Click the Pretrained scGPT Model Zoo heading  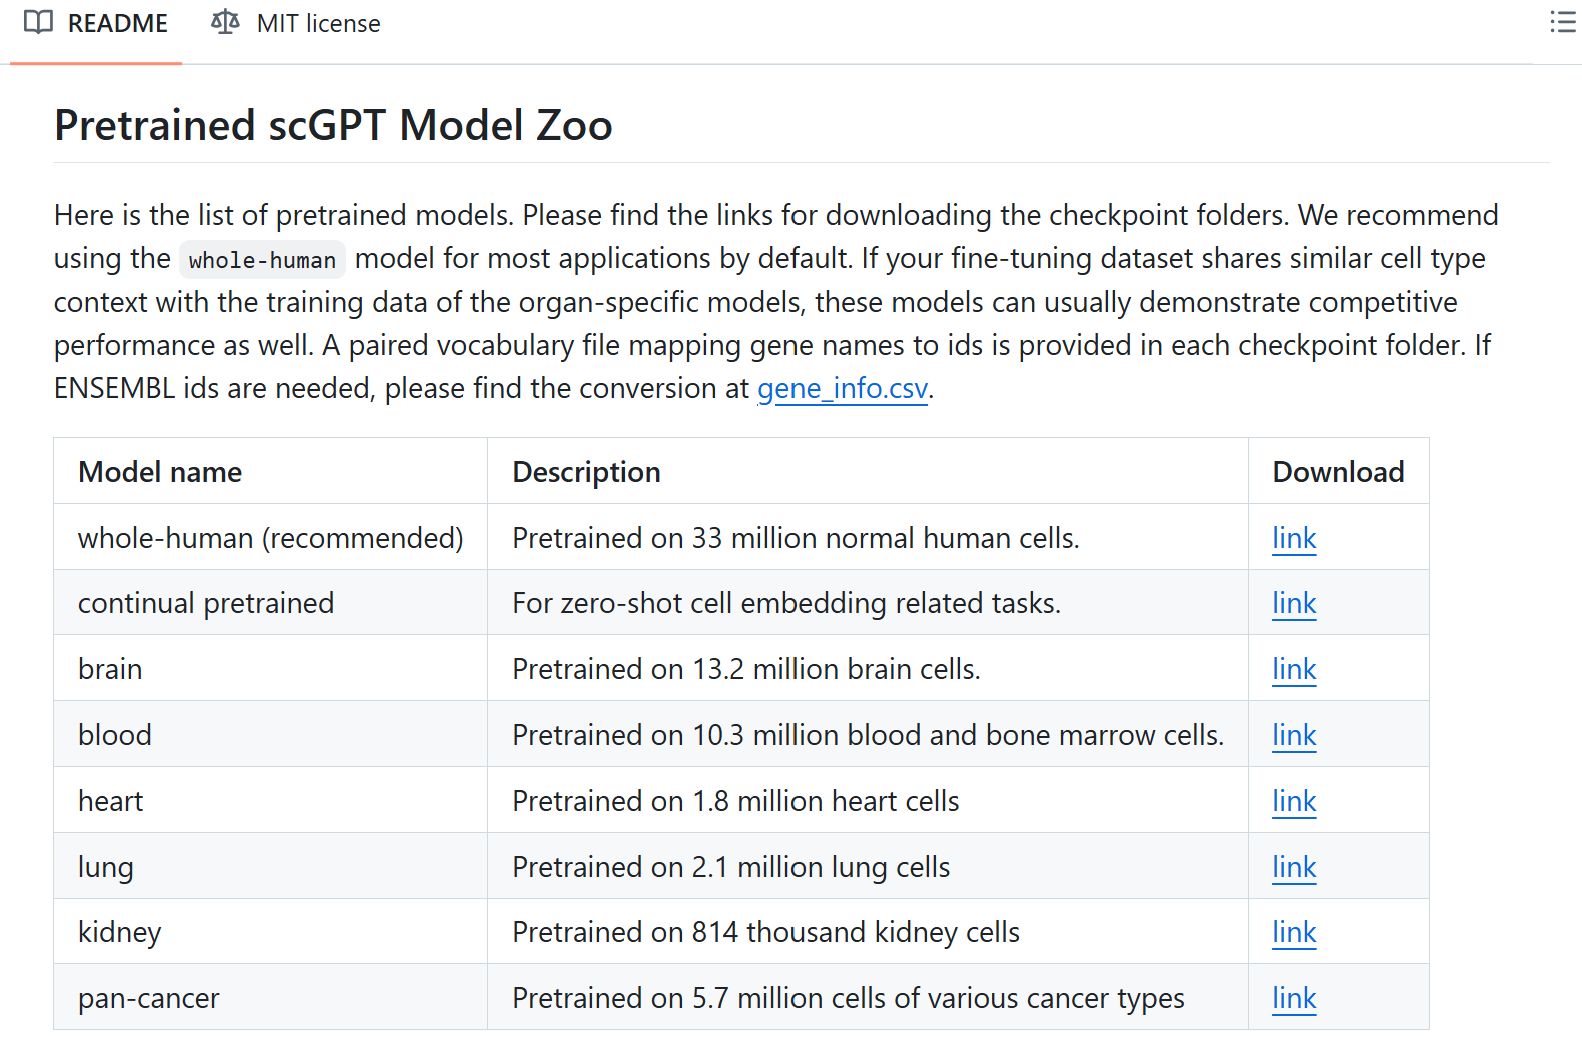pyautogui.click(x=333, y=126)
